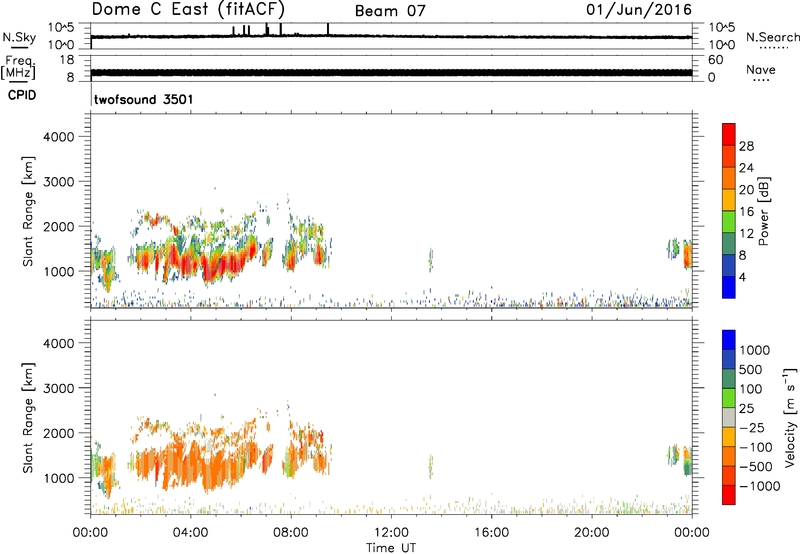Click the 'Time UT' axis title
This screenshot has width=800, height=554.
click(x=391, y=548)
